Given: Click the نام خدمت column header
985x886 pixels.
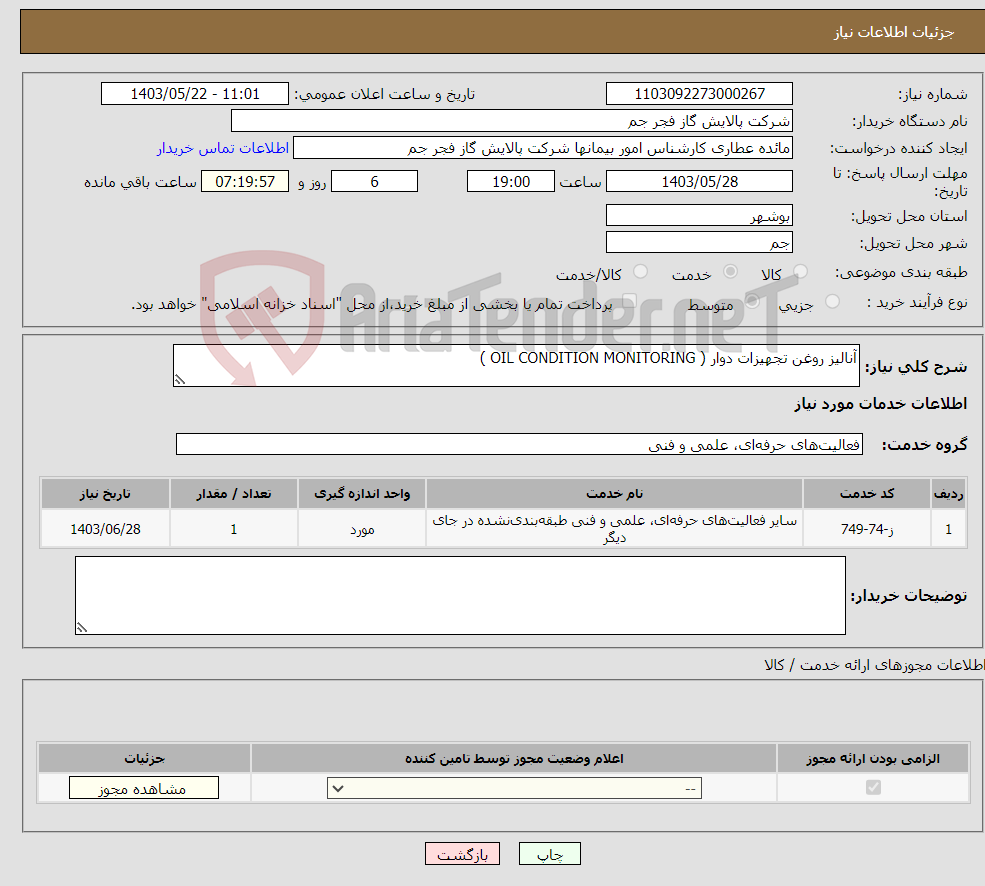Looking at the screenshot, I should [x=614, y=494].
